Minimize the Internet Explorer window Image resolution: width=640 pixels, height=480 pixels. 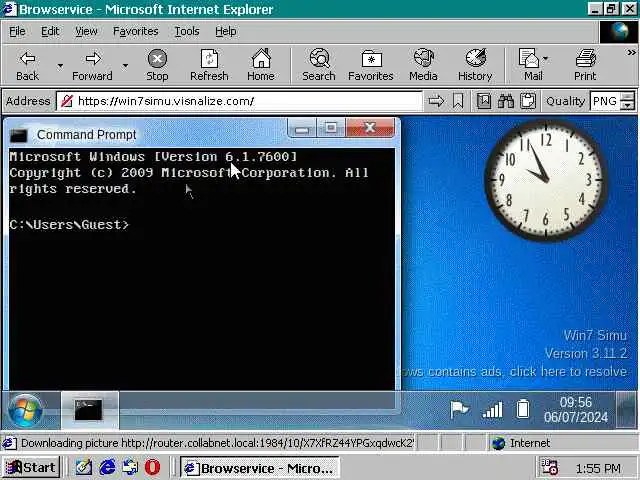coord(594,9)
